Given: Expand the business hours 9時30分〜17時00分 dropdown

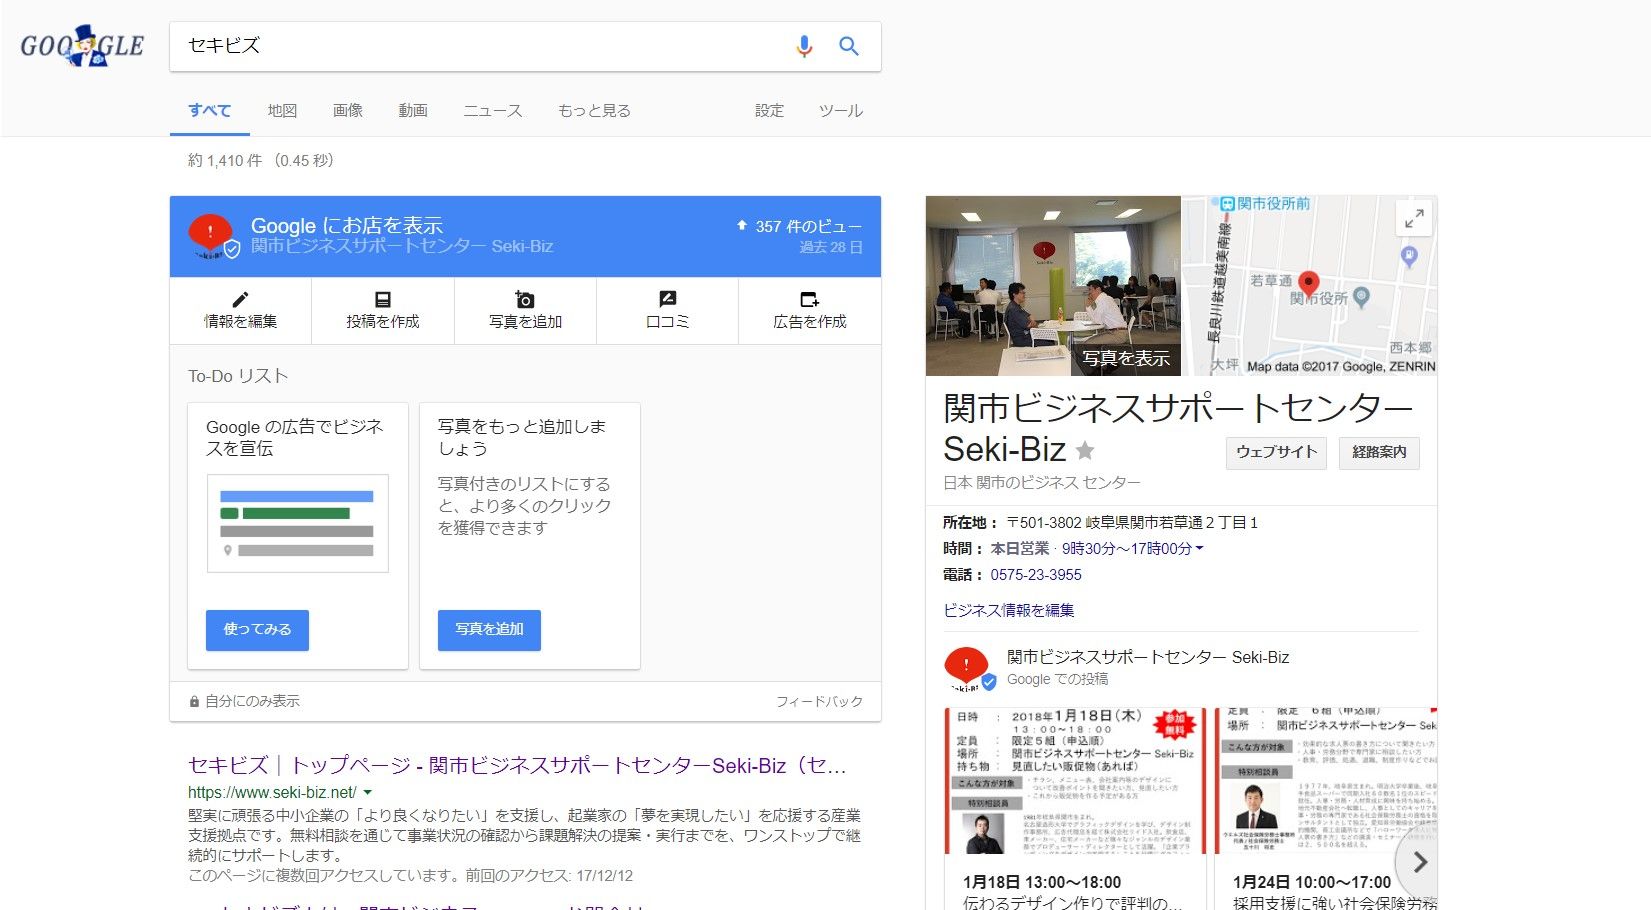Looking at the screenshot, I should [x=1133, y=549].
